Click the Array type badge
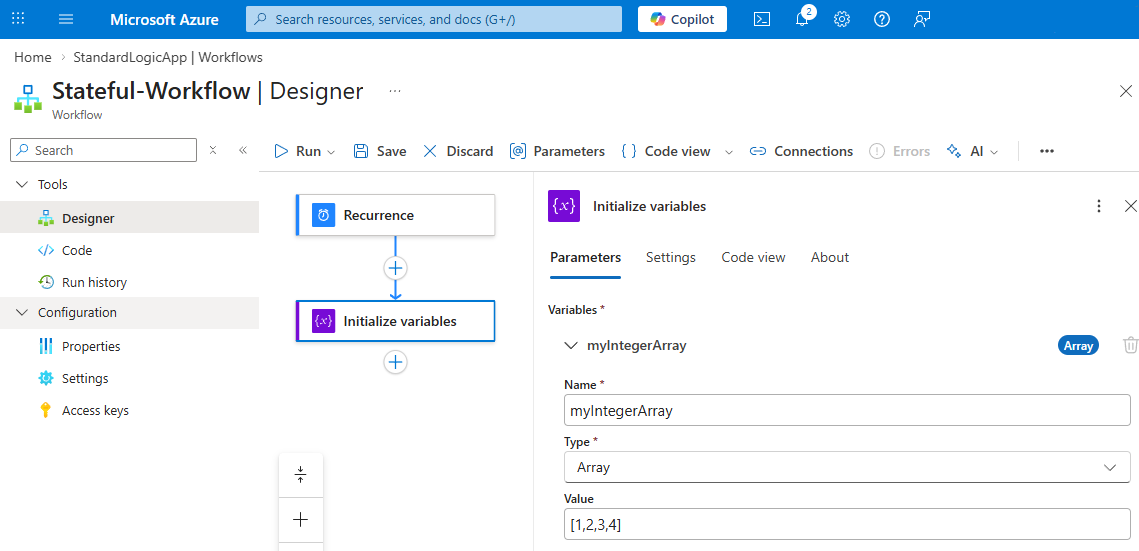 coord(1078,346)
